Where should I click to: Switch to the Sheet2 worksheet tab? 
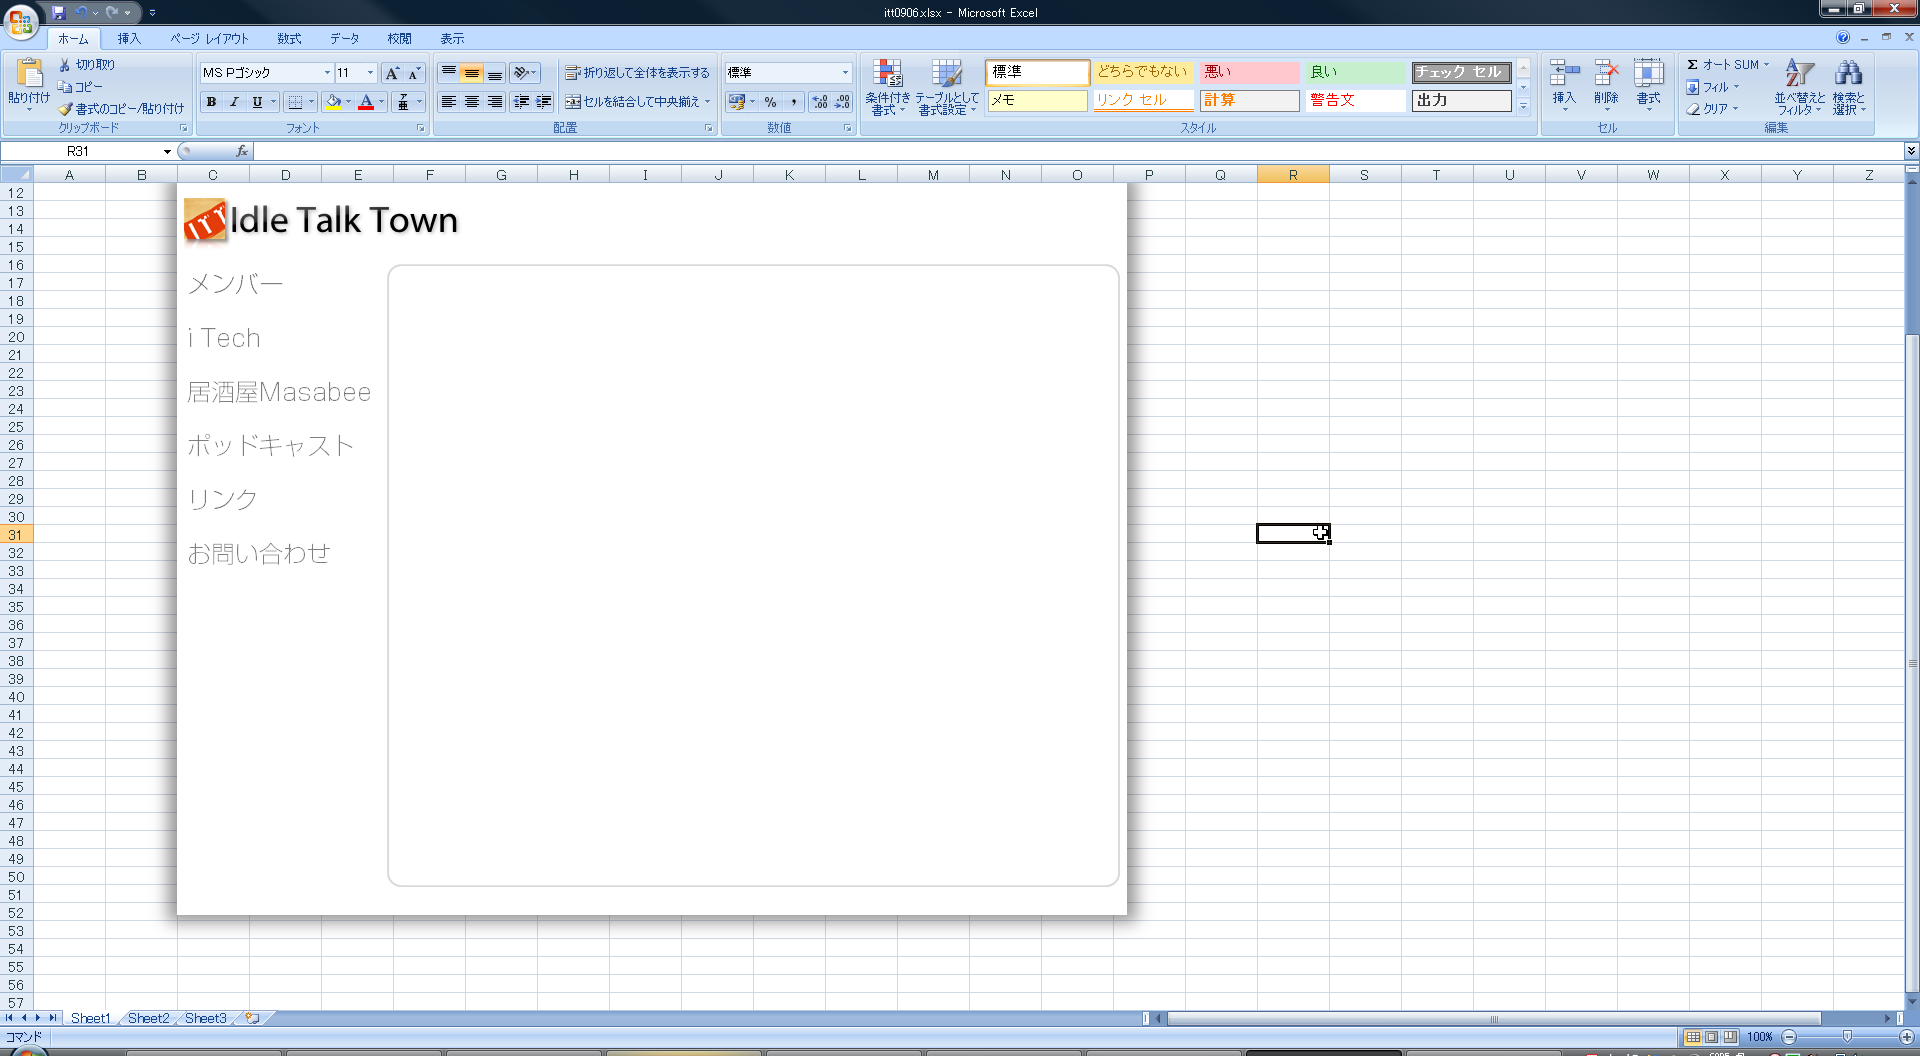pyautogui.click(x=148, y=1018)
